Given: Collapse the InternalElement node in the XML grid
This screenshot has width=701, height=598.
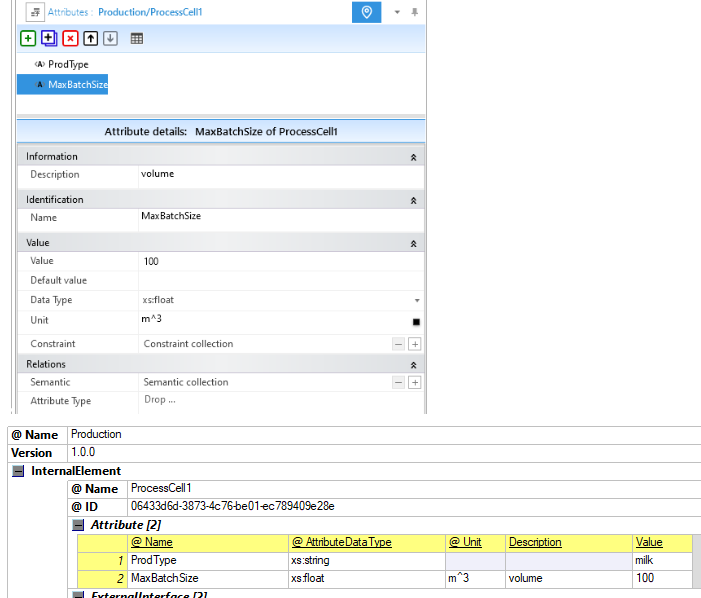Looking at the screenshot, I should 18,471.
